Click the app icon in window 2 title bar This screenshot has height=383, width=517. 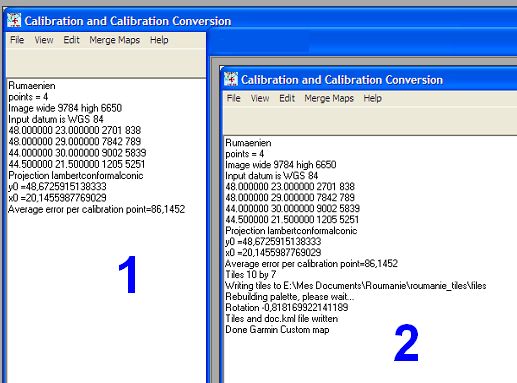point(231,79)
